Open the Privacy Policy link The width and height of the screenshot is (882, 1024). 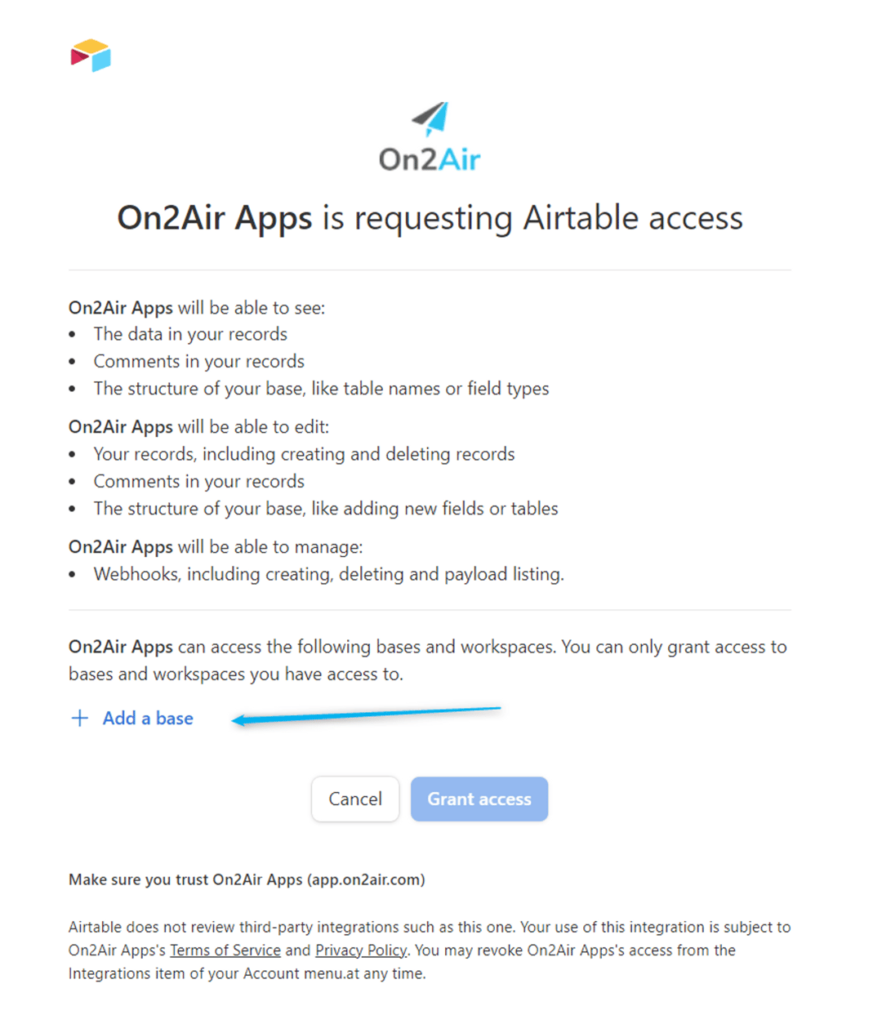[x=361, y=950]
